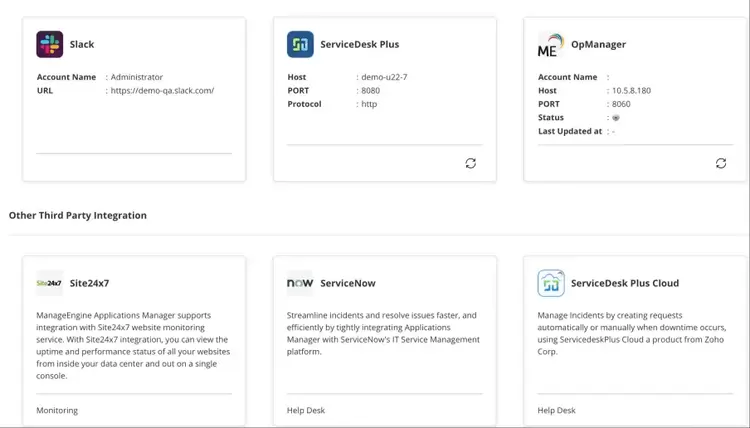Click the Slack logo icon

pyautogui.click(x=50, y=44)
